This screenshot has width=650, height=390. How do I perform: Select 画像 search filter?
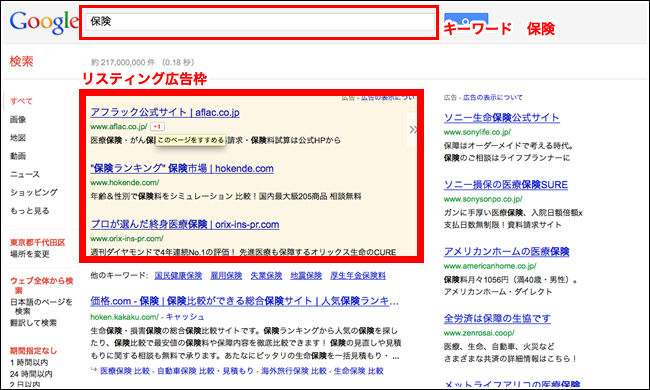pyautogui.click(x=18, y=119)
